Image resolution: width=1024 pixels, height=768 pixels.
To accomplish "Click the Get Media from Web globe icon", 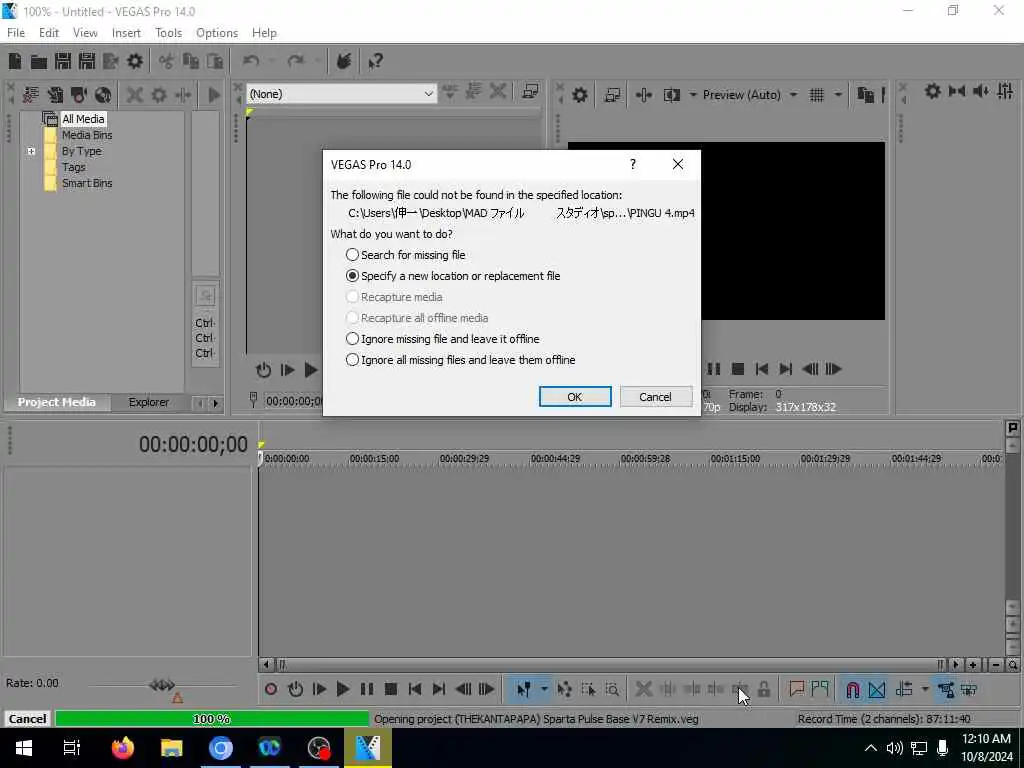I will (103, 95).
